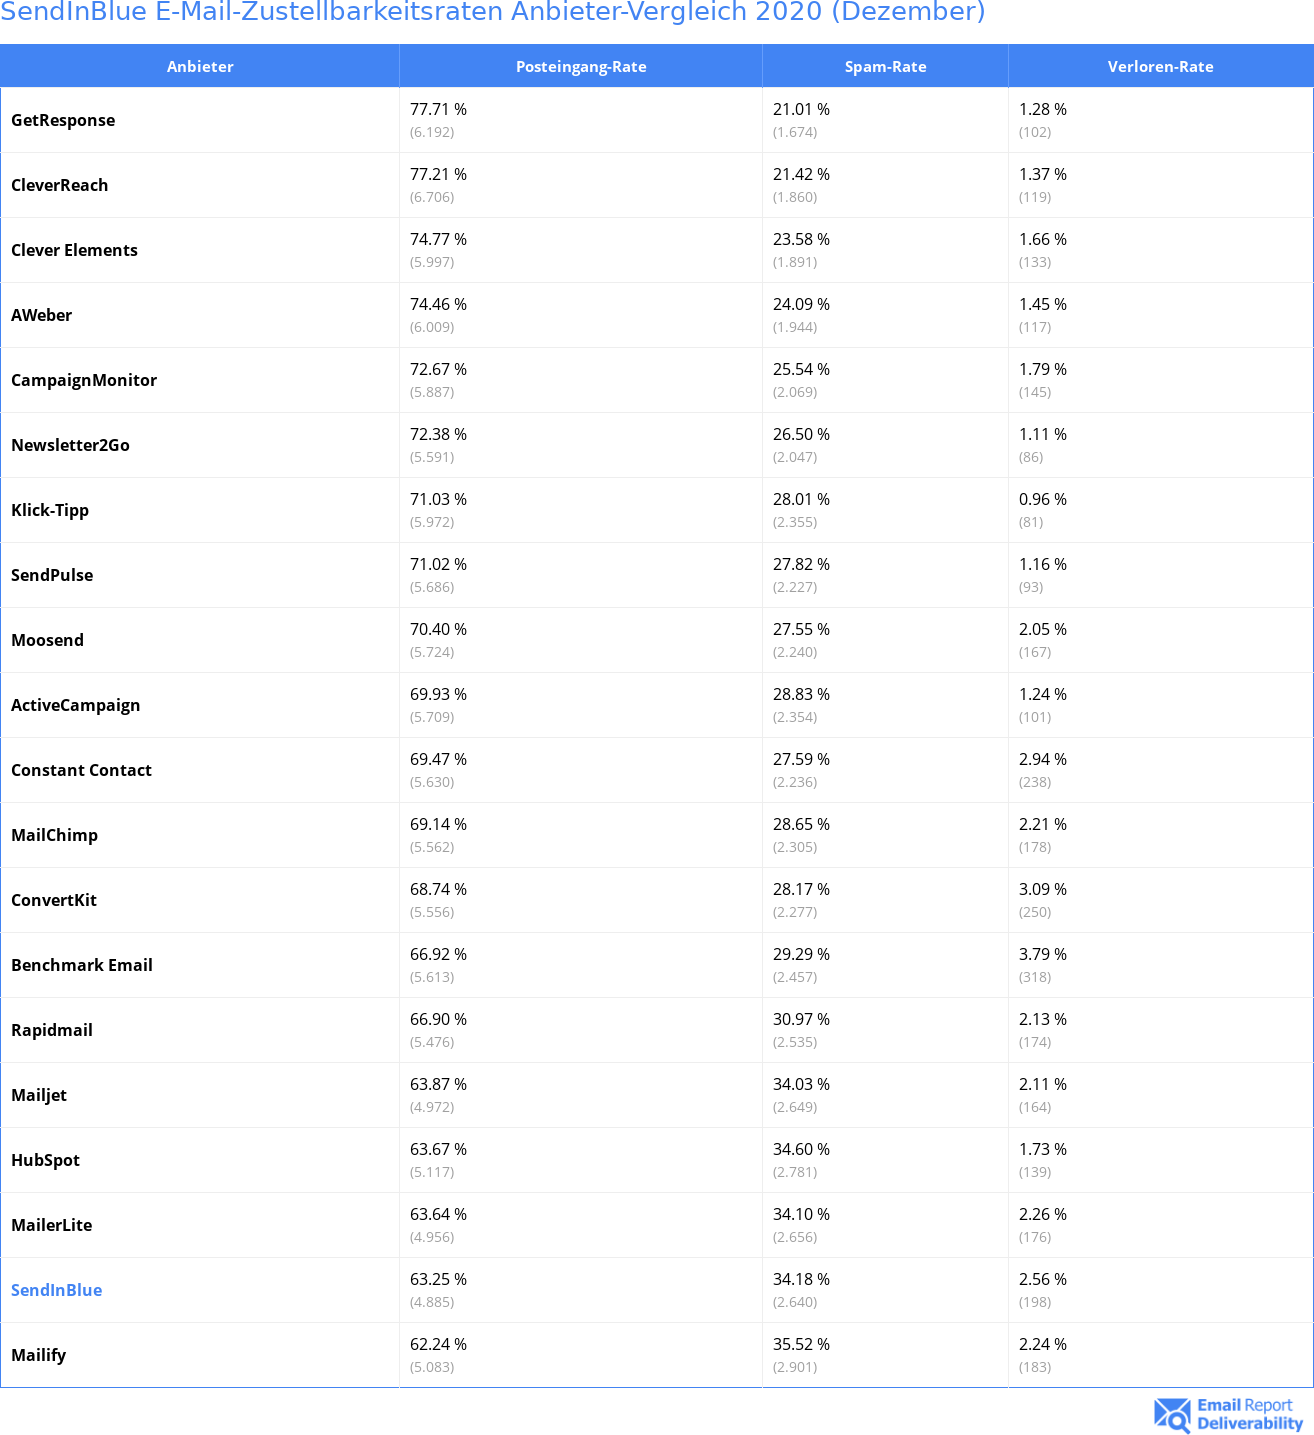Select the Mailify provider name

click(39, 1355)
